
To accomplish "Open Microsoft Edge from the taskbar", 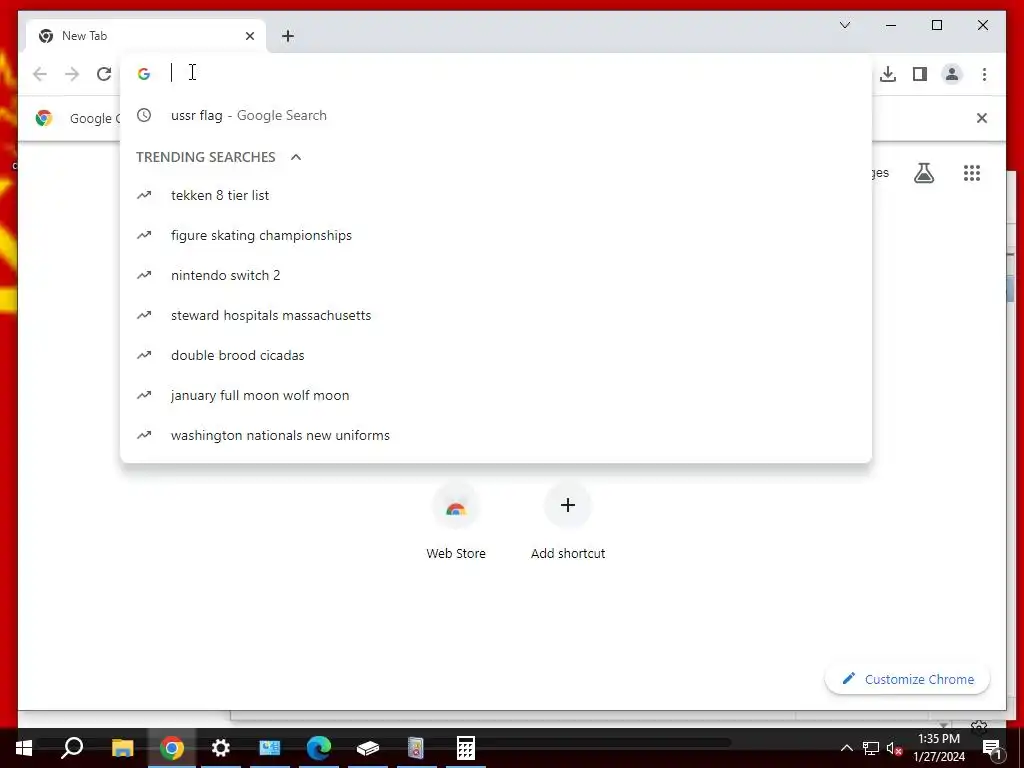I will point(319,748).
